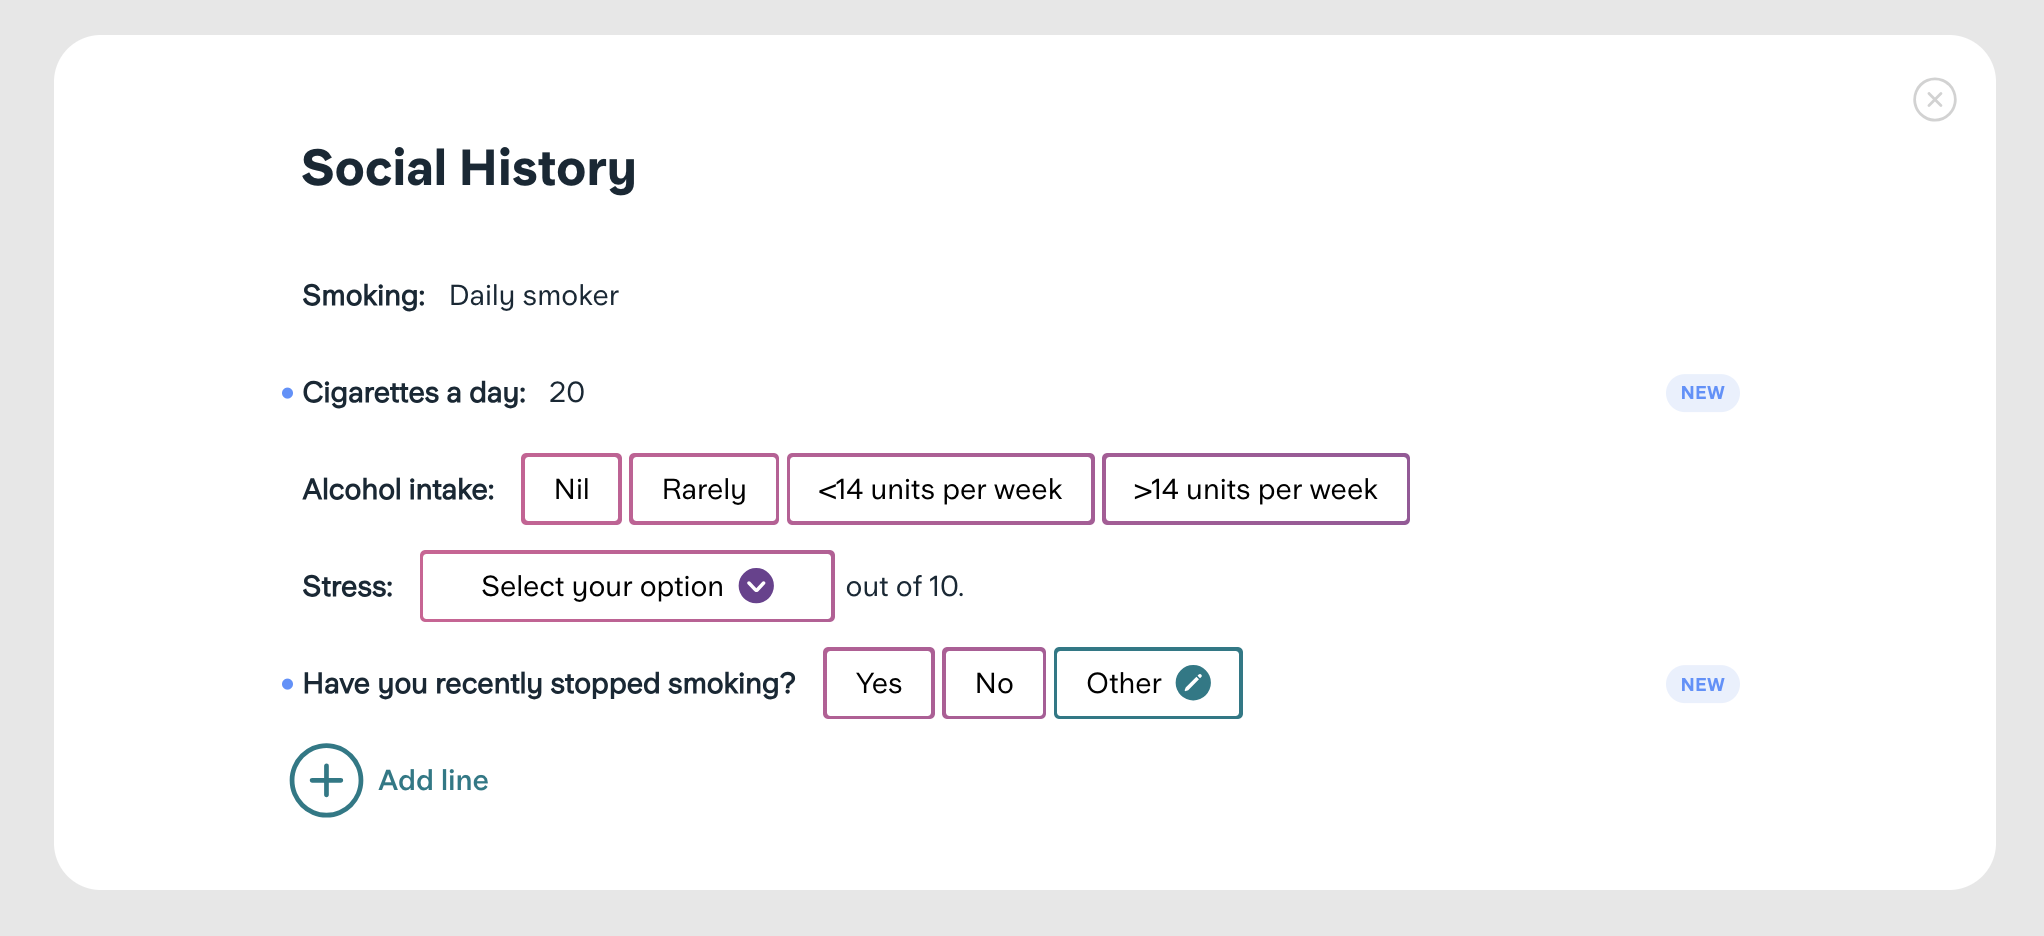Click the blue dot beside Cigarettes a day

(x=285, y=393)
